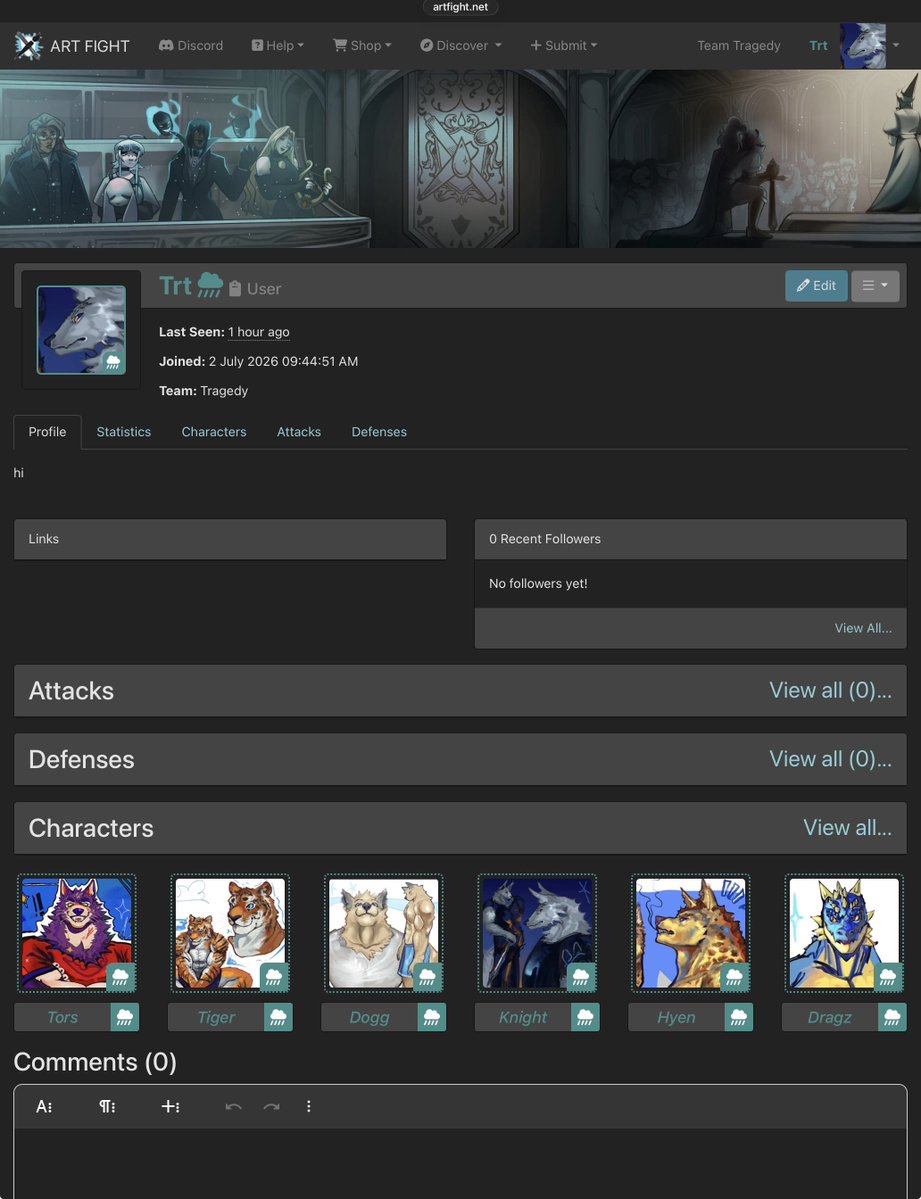This screenshot has width=921, height=1199.
Task: Click the team cloud icon beside Tiger name
Action: 278,1018
